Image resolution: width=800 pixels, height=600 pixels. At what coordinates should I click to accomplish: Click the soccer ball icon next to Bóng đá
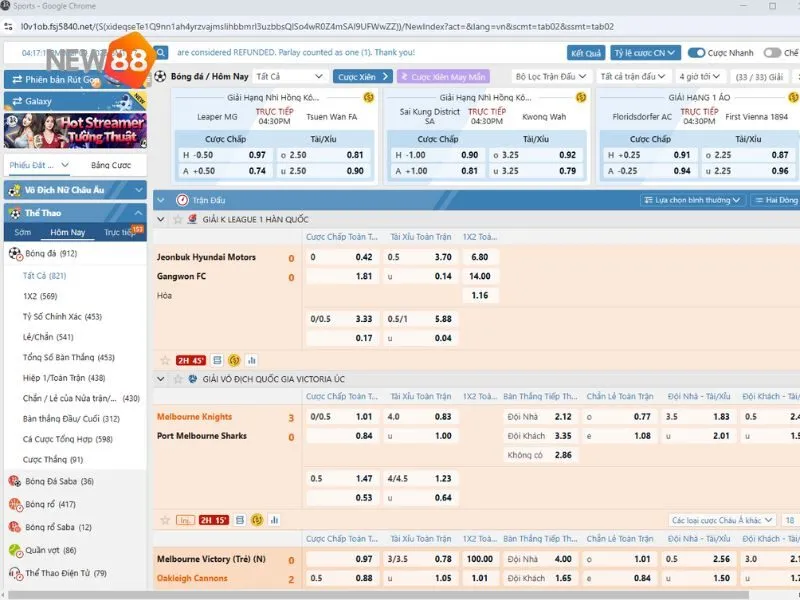(x=15, y=253)
